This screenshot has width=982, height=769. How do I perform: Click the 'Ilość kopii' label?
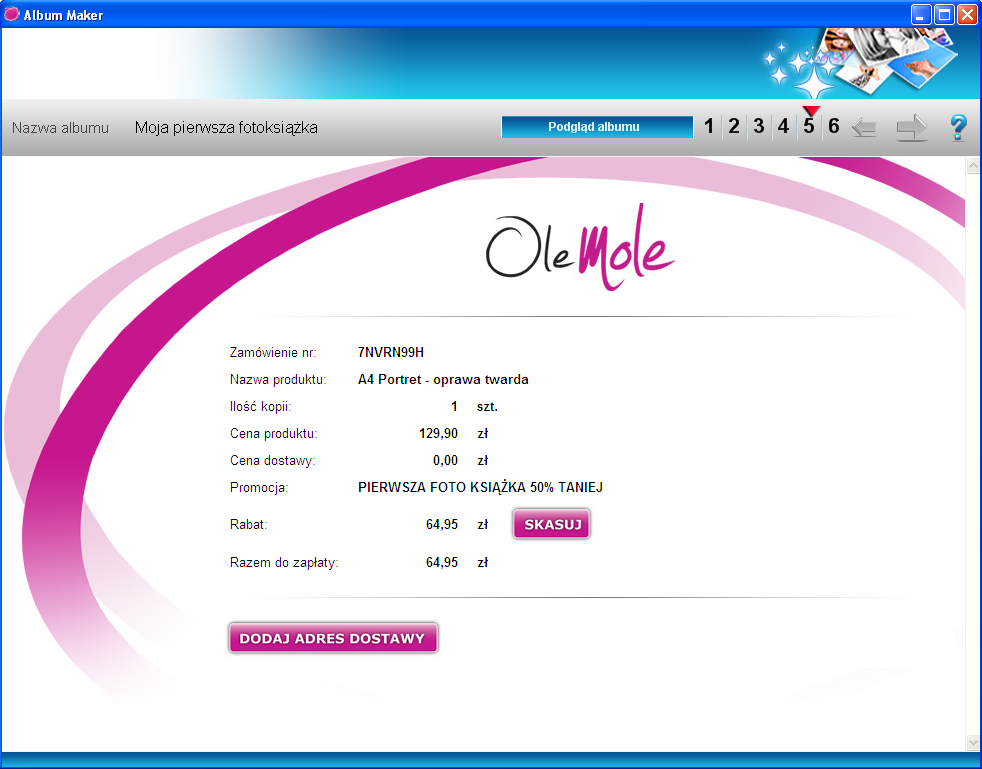[x=261, y=406]
